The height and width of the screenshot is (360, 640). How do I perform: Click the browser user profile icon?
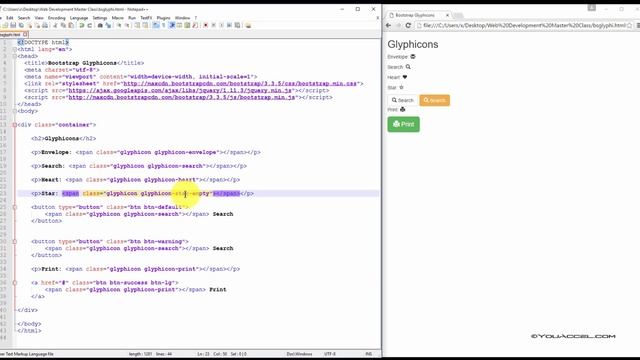click(x=592, y=8)
